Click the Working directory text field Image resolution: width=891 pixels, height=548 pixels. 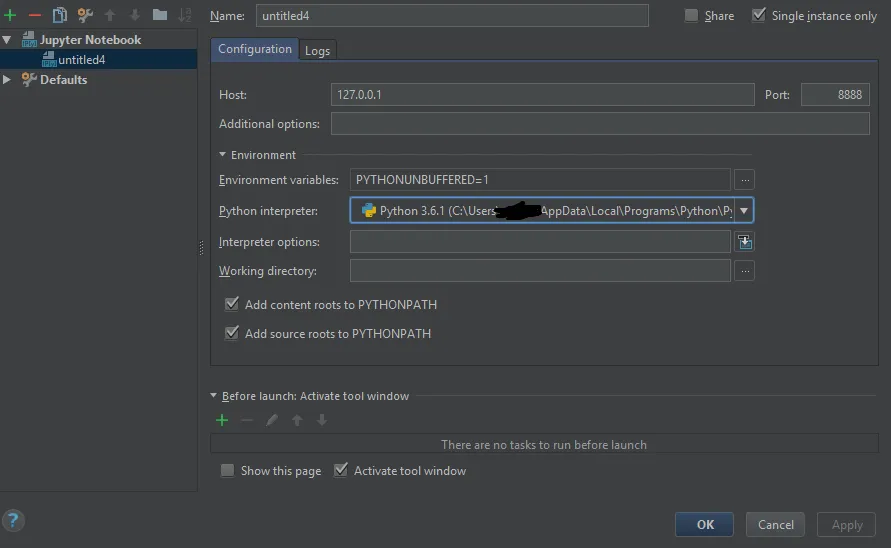[540, 271]
